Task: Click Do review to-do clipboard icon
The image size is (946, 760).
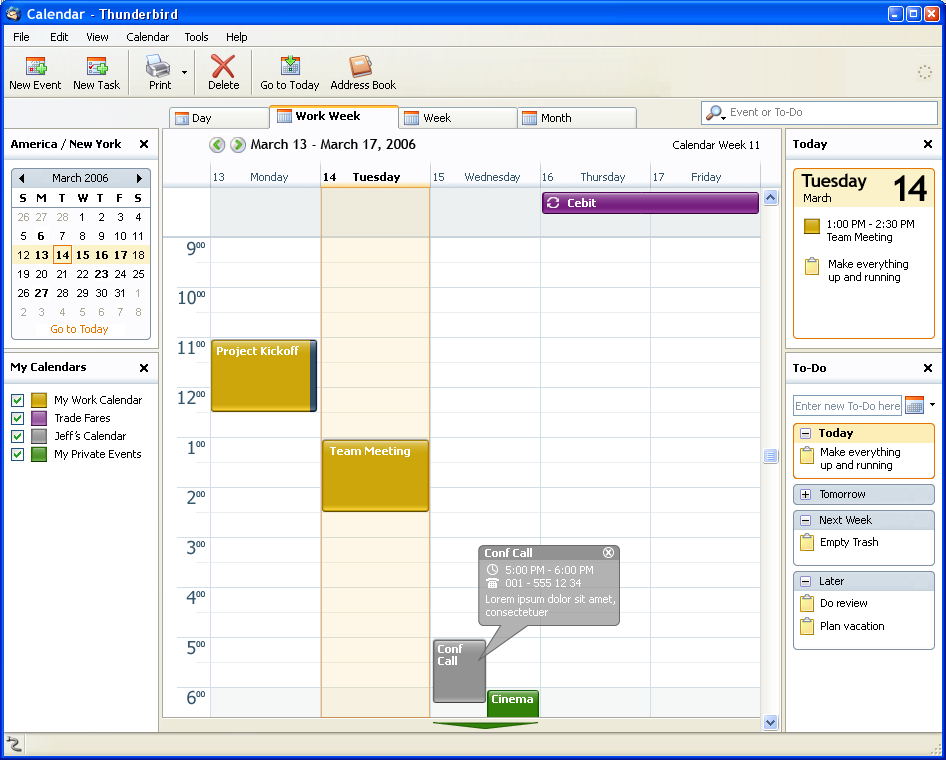Action: (807, 603)
